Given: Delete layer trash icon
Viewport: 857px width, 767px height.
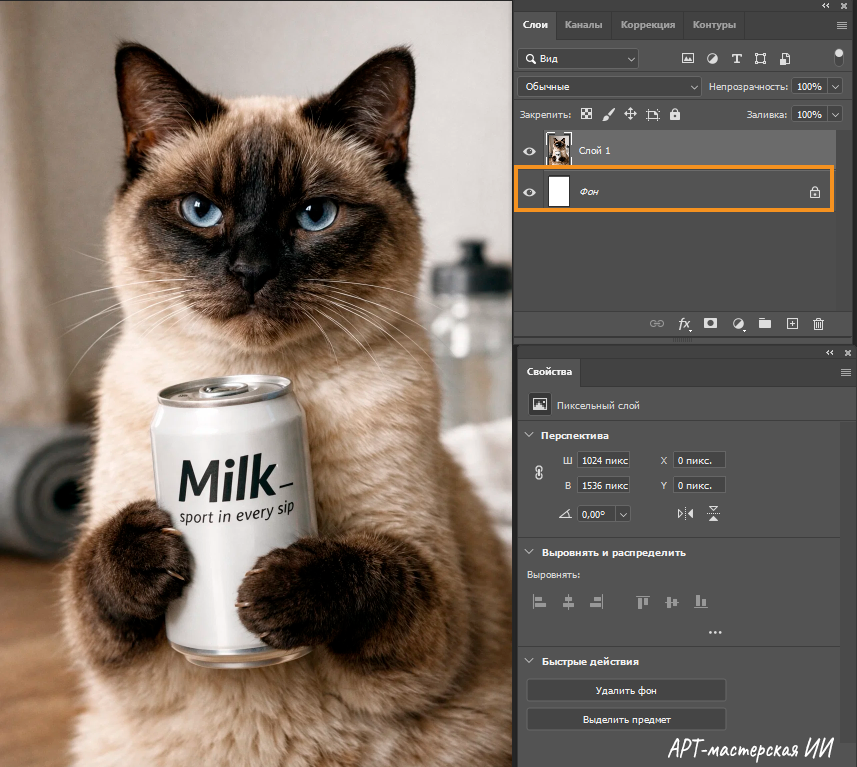Looking at the screenshot, I should pos(818,324).
